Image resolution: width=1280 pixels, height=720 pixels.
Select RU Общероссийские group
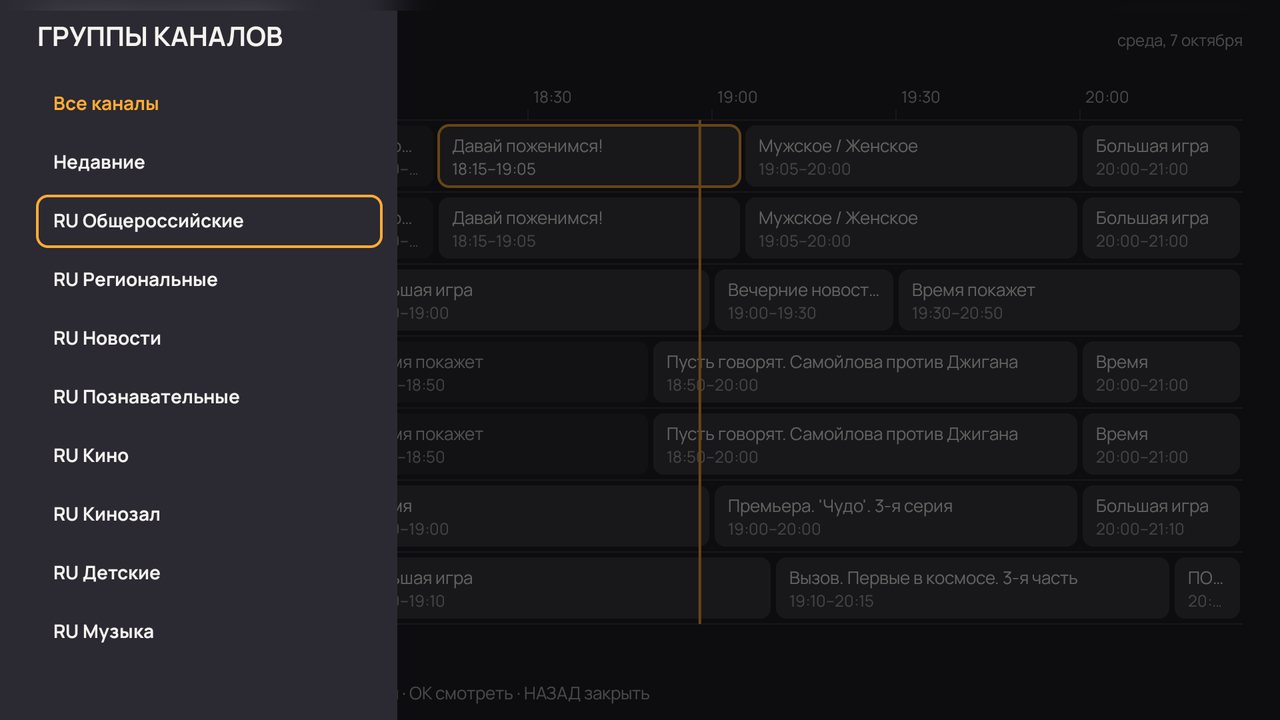click(x=209, y=221)
